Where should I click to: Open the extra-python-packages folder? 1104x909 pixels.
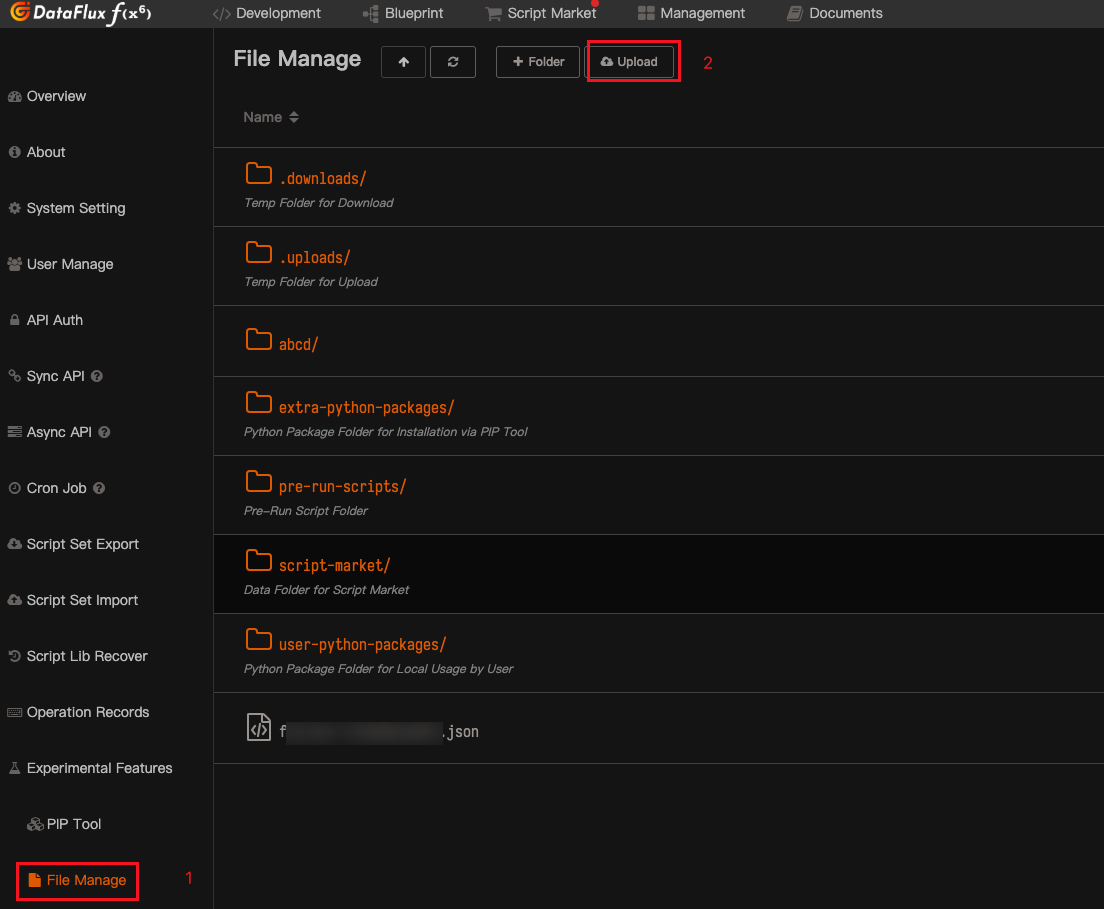tap(366, 407)
